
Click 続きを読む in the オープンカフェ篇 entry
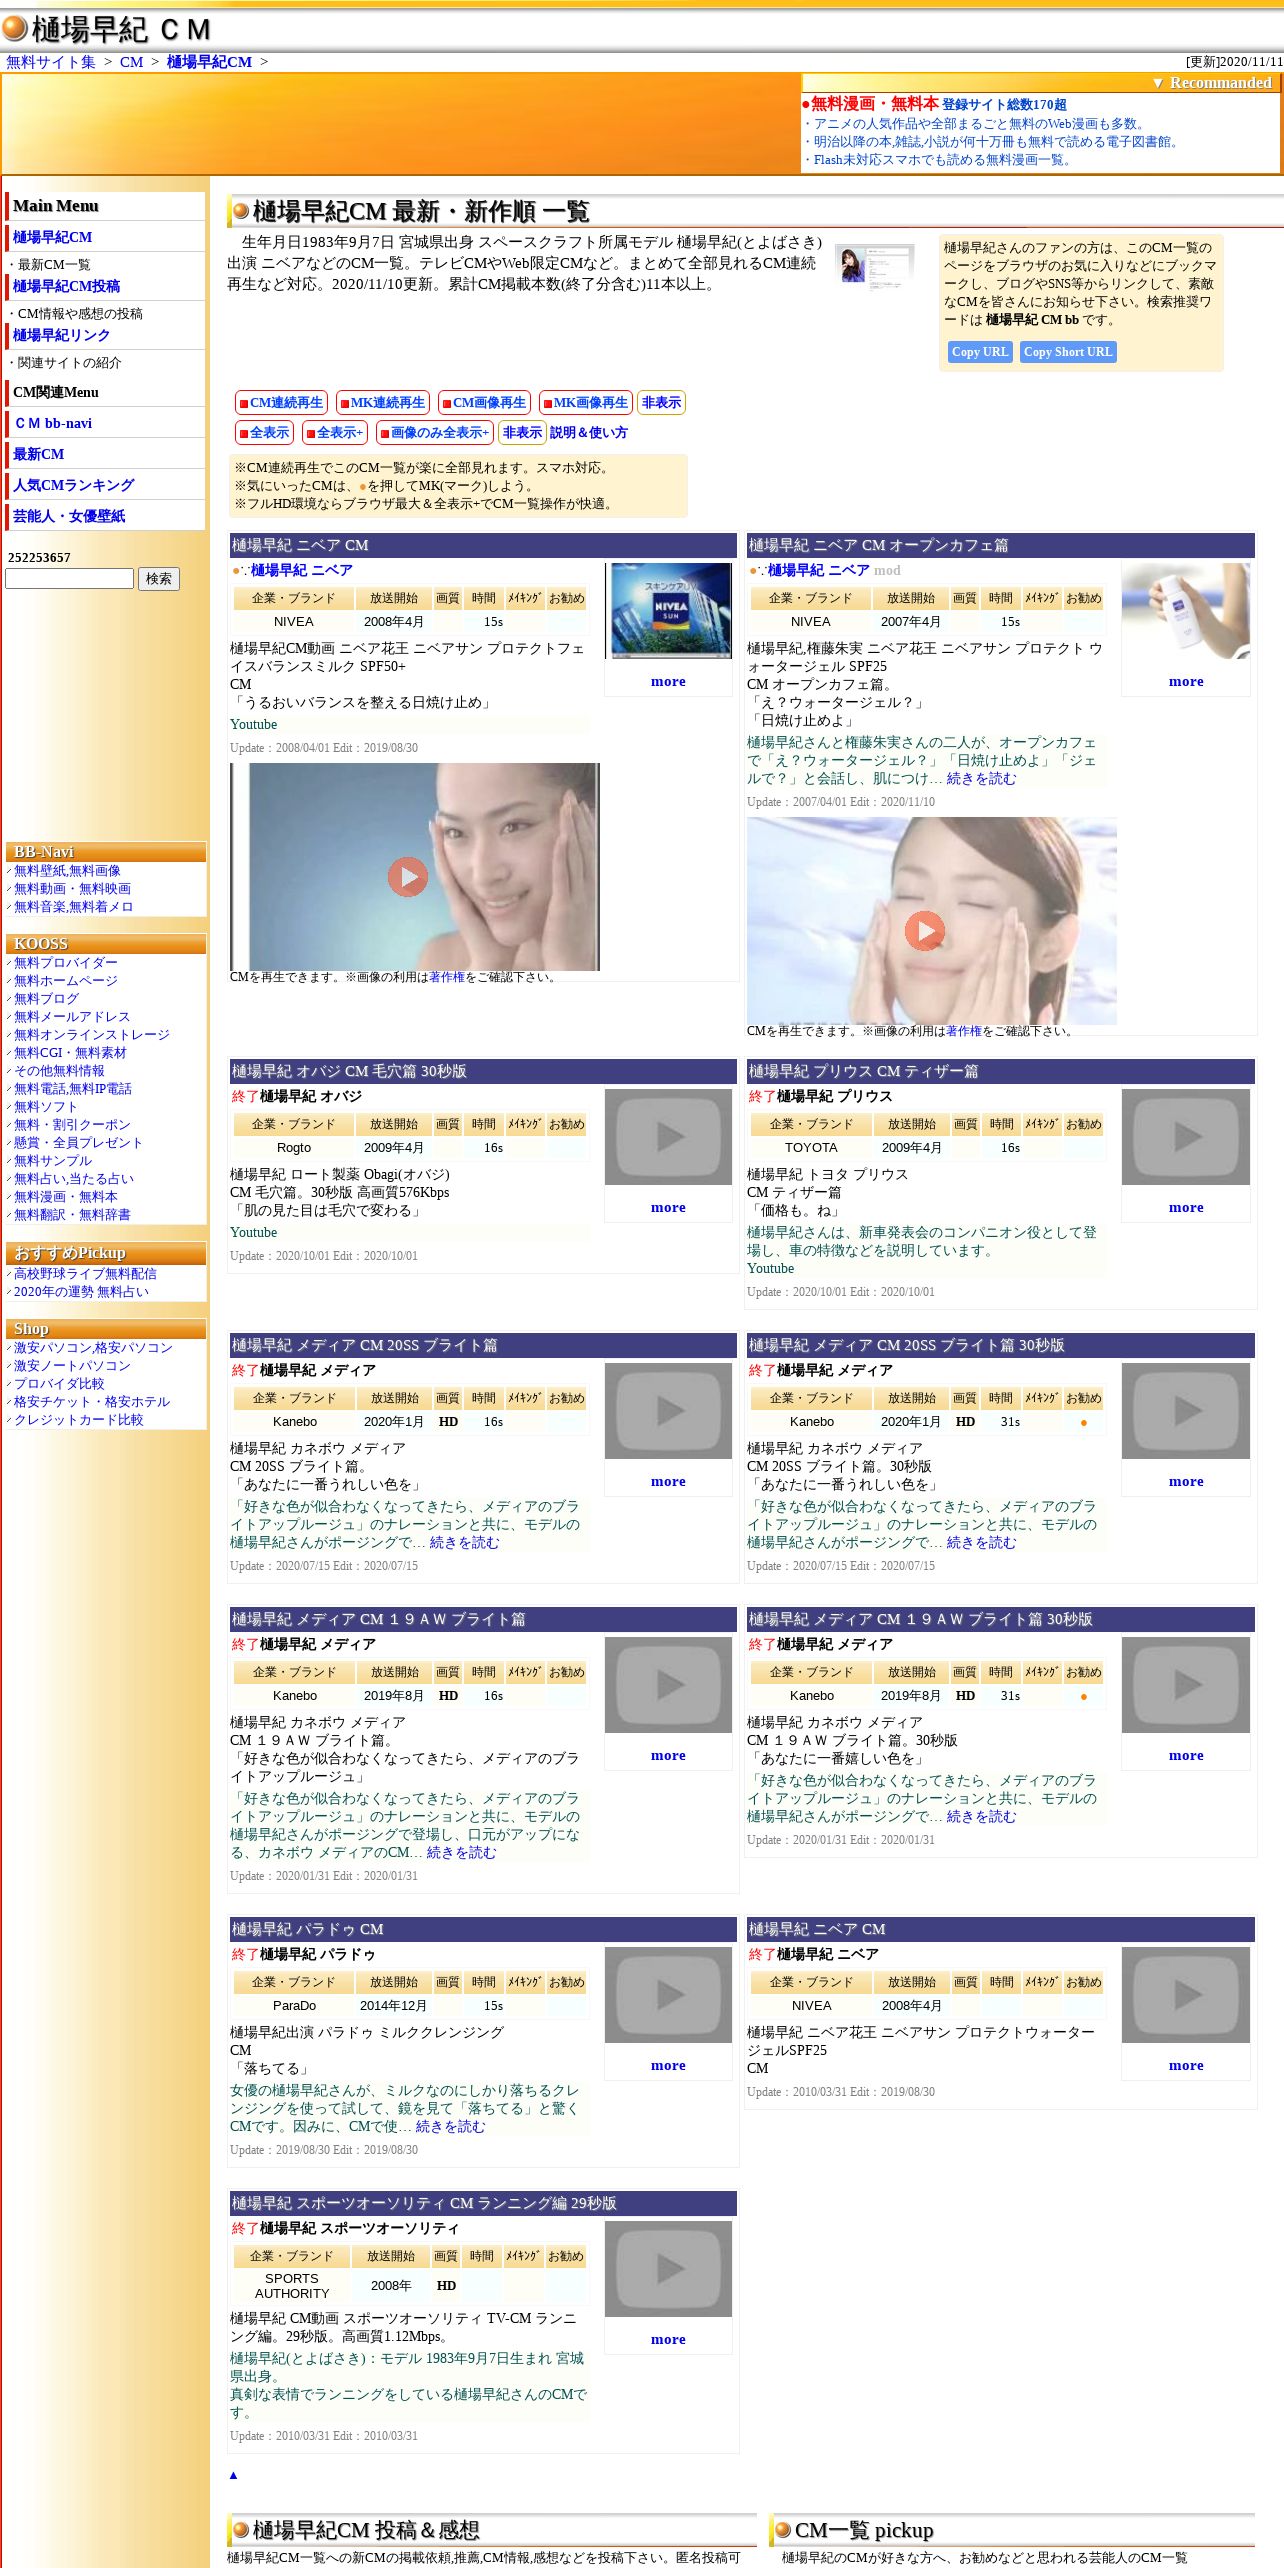point(981,779)
